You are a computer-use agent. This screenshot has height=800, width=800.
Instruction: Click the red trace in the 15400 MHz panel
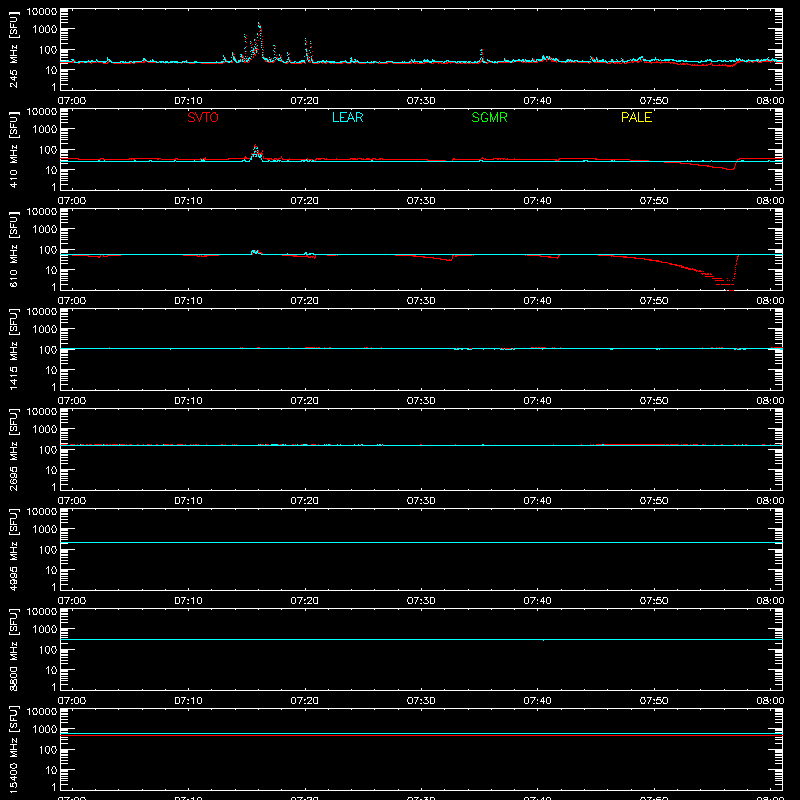pyautogui.click(x=421, y=735)
